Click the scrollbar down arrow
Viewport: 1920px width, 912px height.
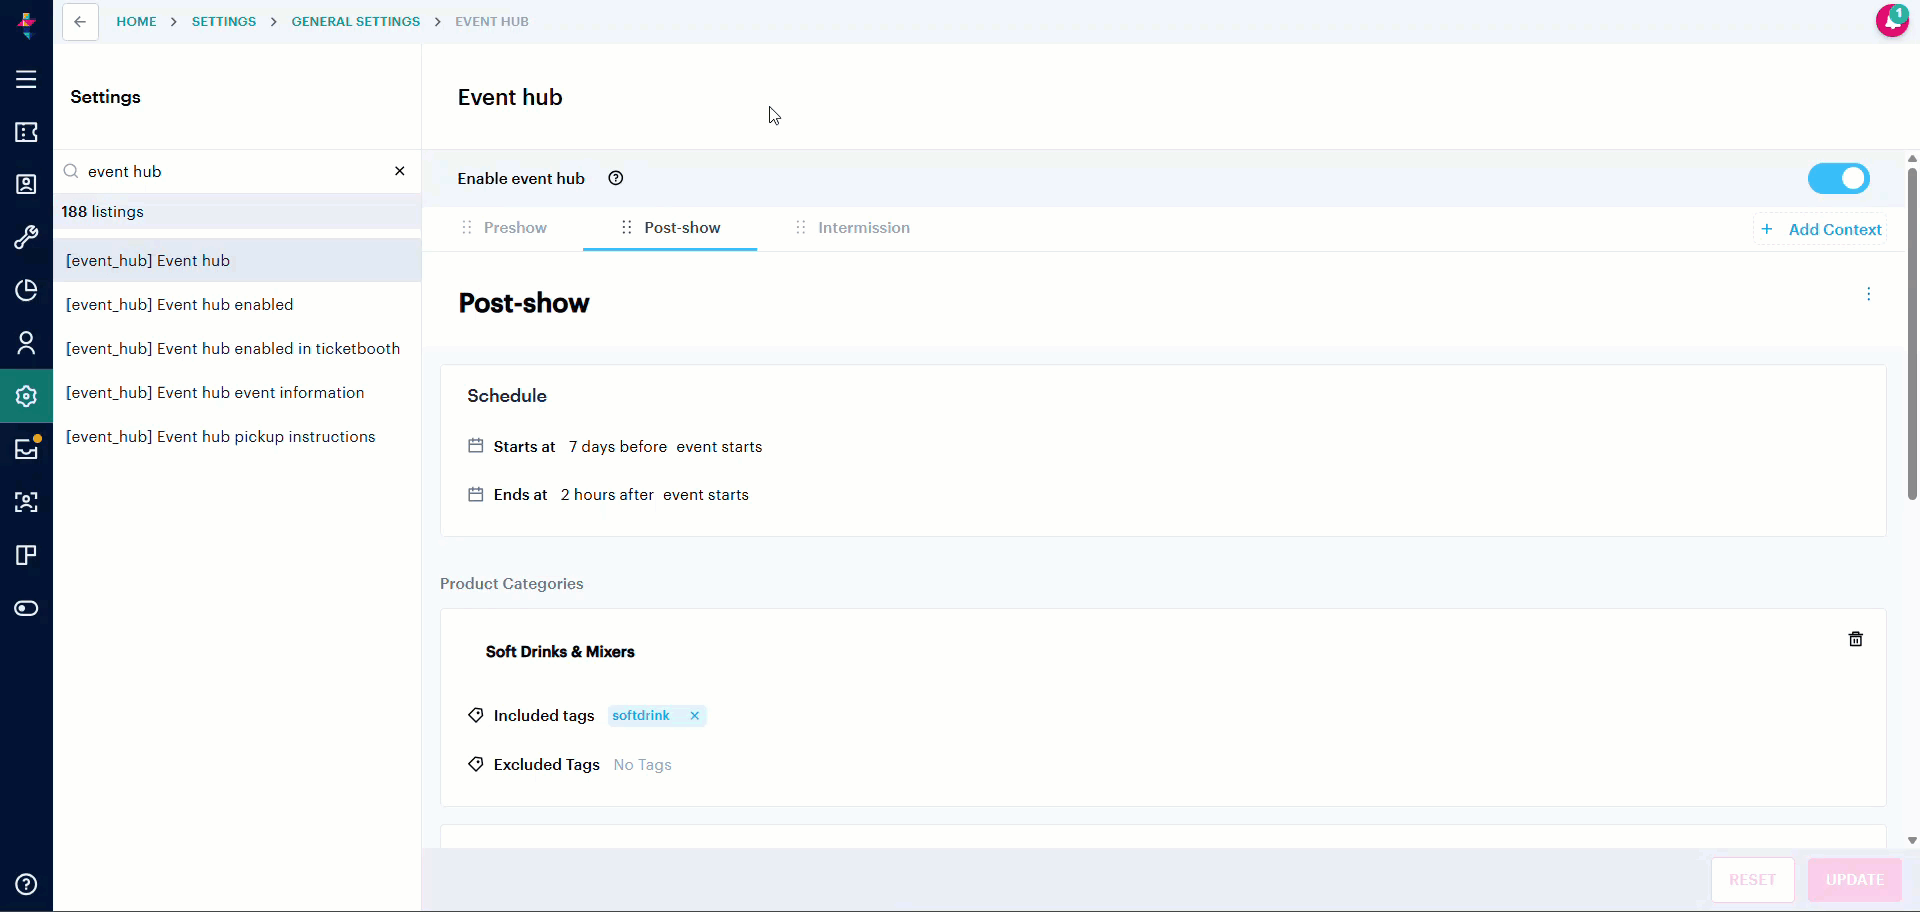click(x=1912, y=841)
